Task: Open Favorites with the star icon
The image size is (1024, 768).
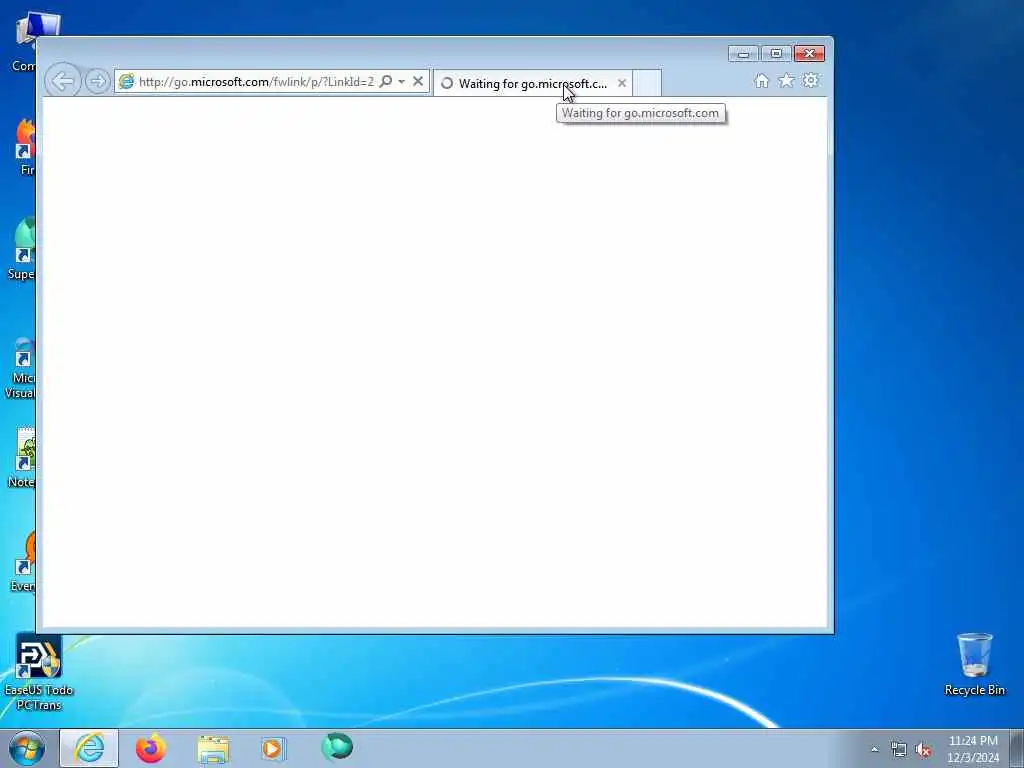Action: [786, 80]
